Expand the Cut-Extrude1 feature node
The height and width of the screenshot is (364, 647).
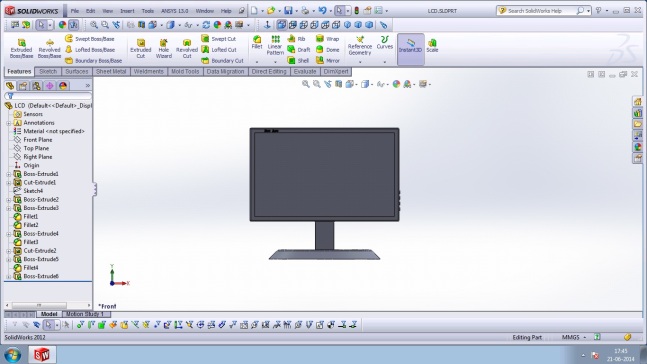(9, 182)
